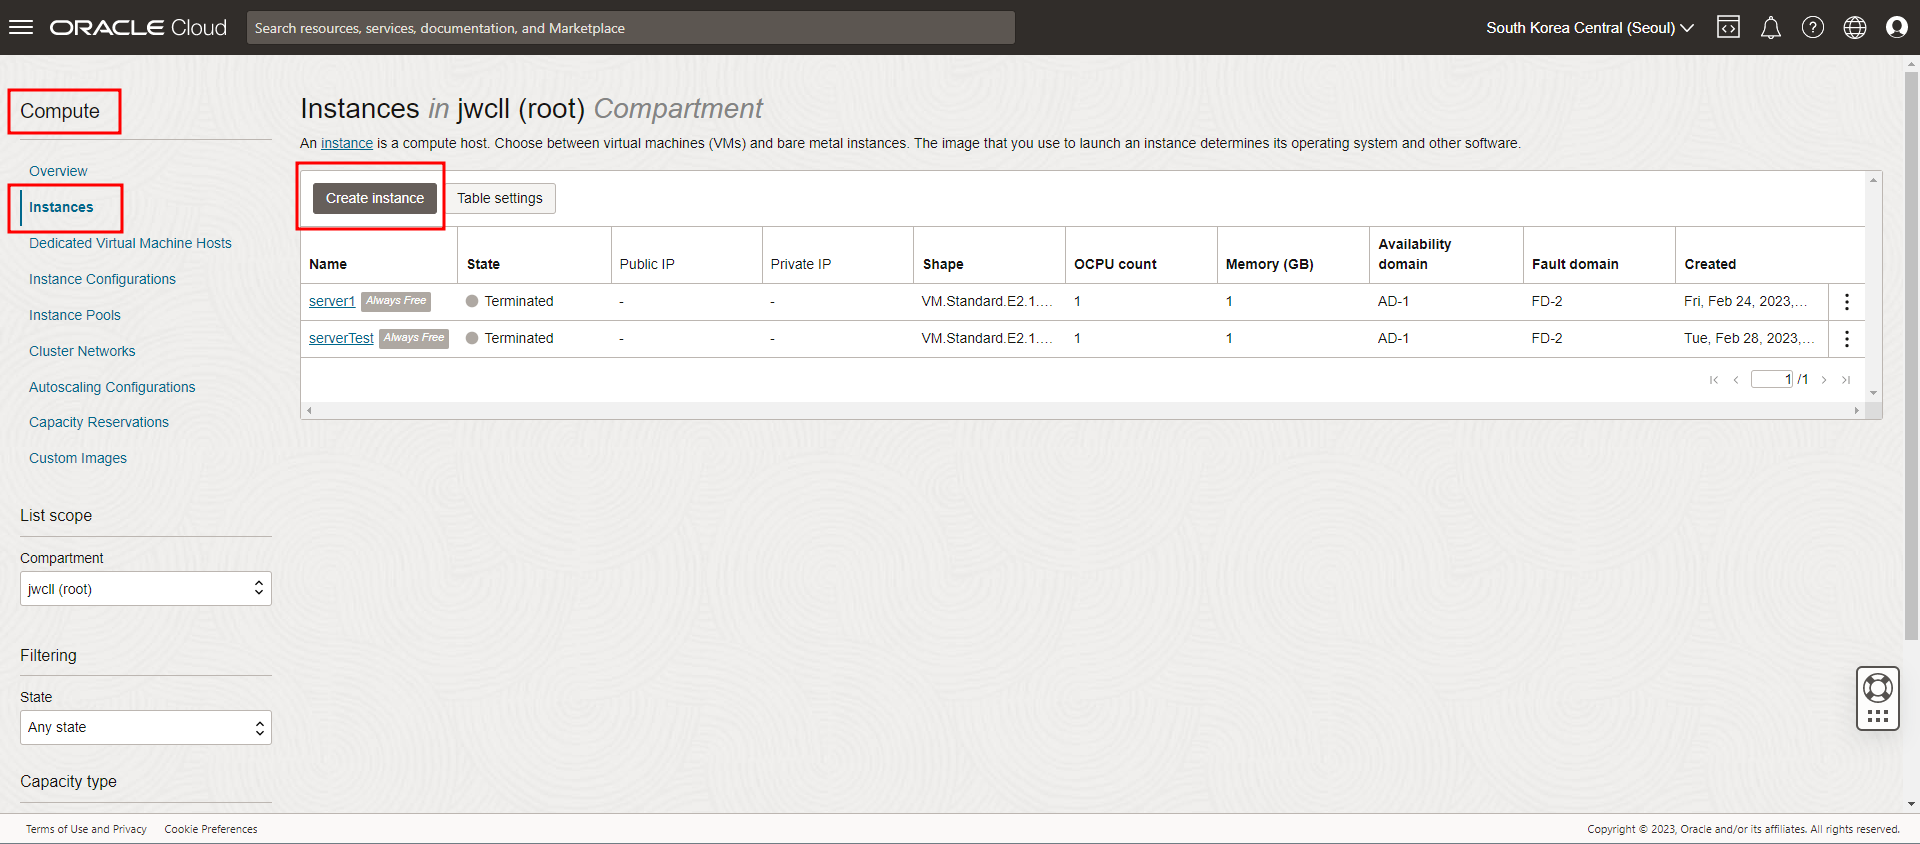
Task: Open Terms of Use and Privacy
Action: pyautogui.click(x=86, y=829)
